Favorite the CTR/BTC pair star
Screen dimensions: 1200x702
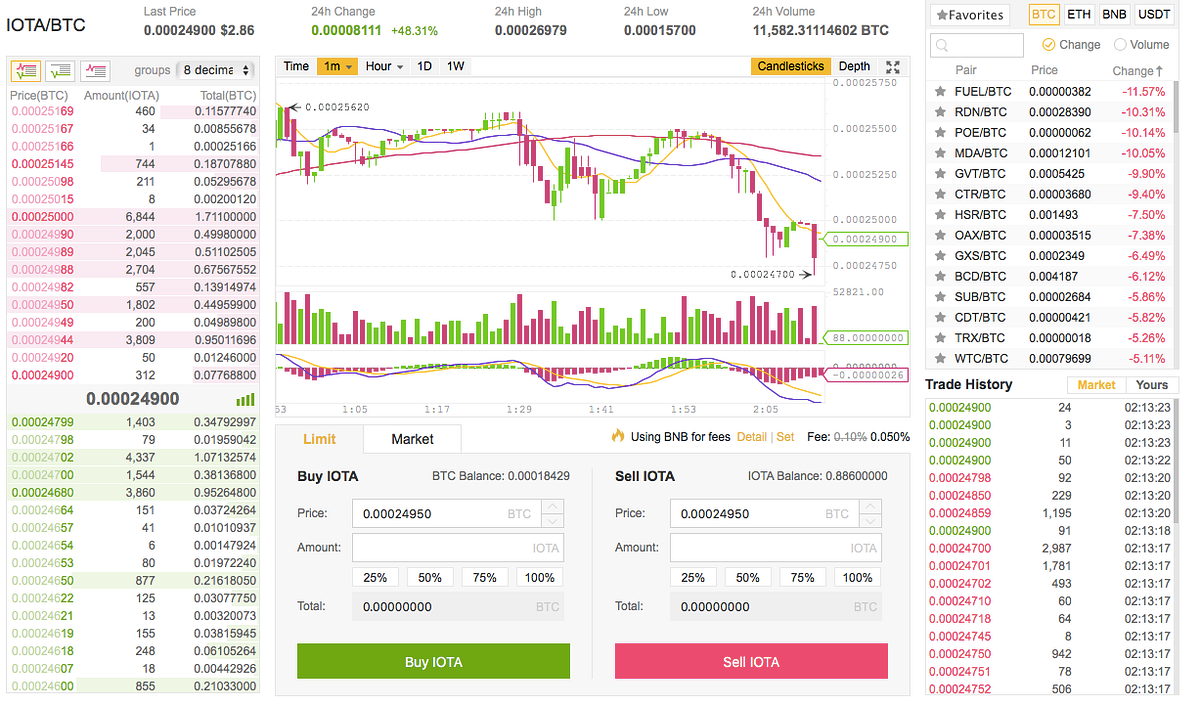[940, 194]
